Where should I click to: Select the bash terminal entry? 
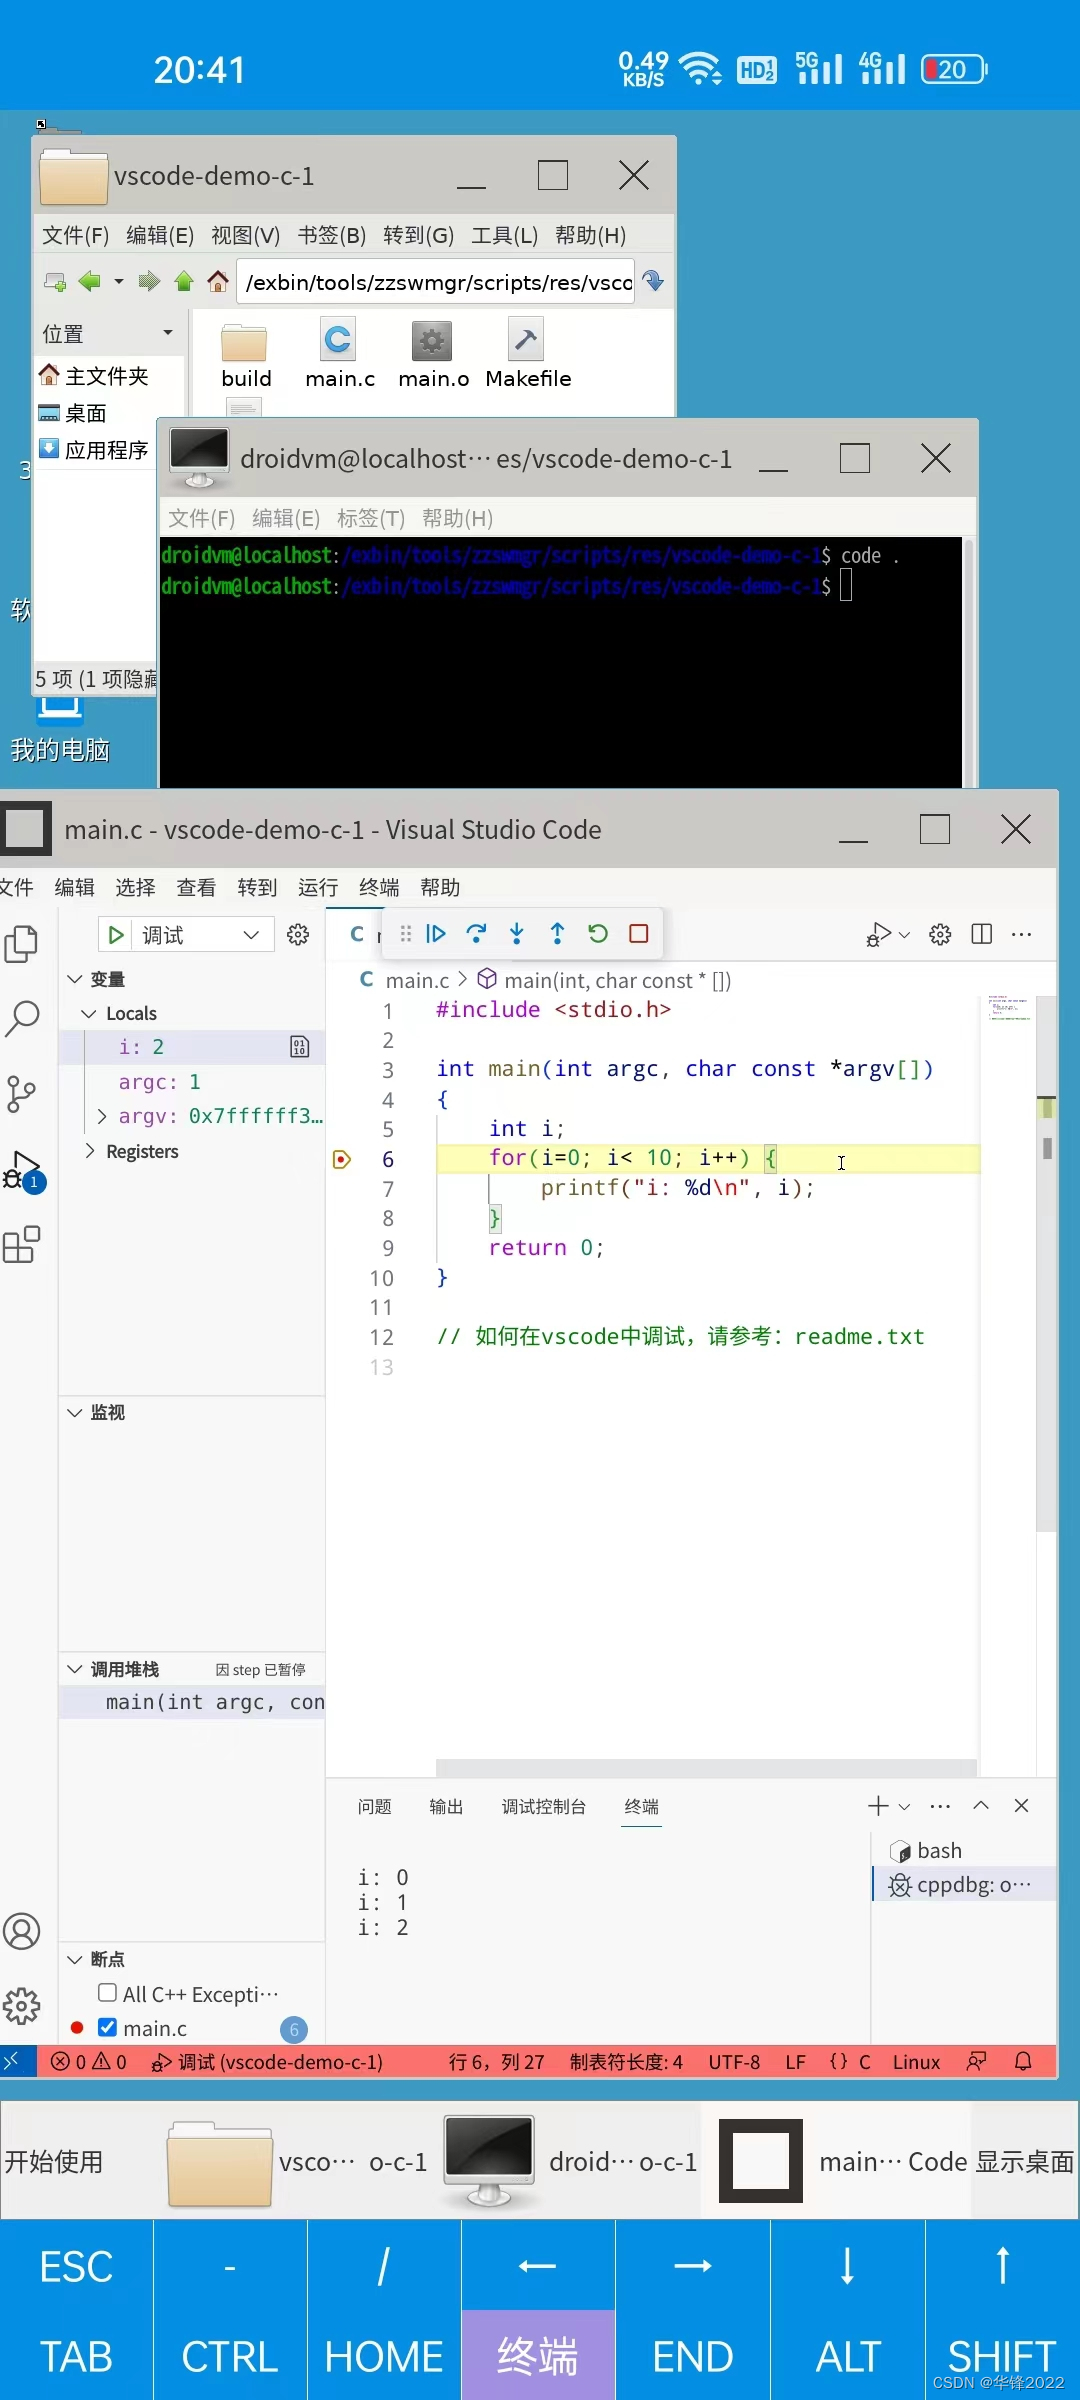964,1851
